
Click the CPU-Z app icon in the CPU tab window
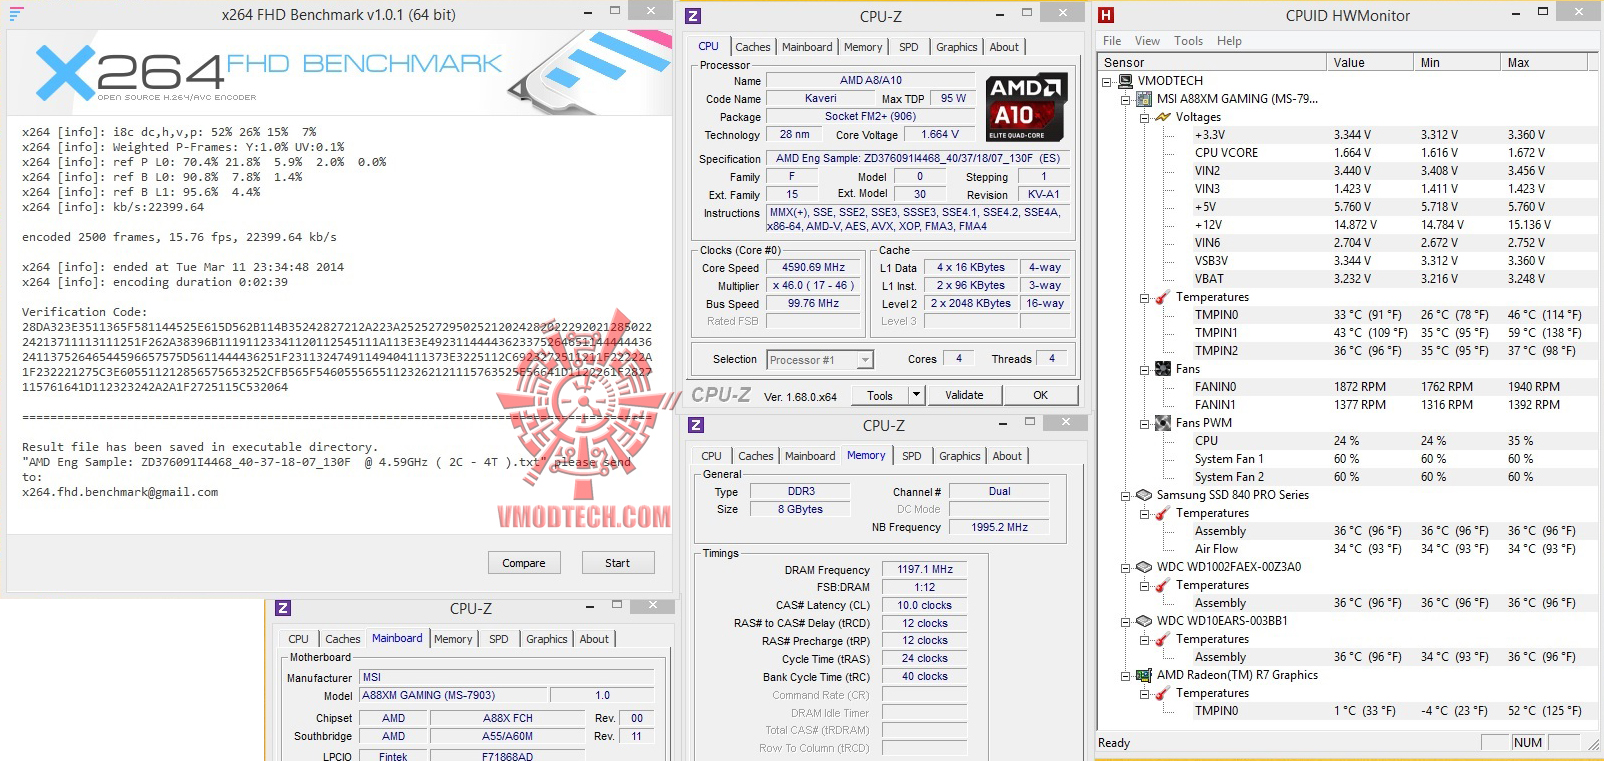click(x=693, y=16)
